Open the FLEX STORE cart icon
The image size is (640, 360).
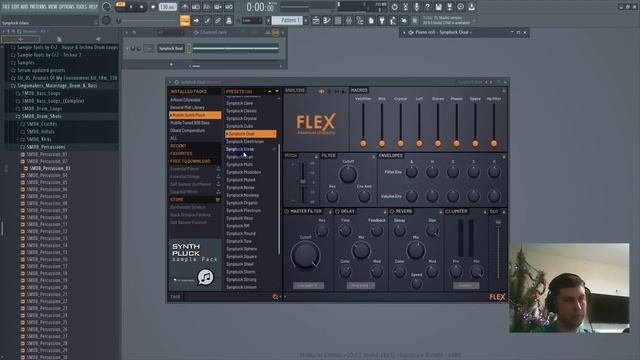(218, 200)
